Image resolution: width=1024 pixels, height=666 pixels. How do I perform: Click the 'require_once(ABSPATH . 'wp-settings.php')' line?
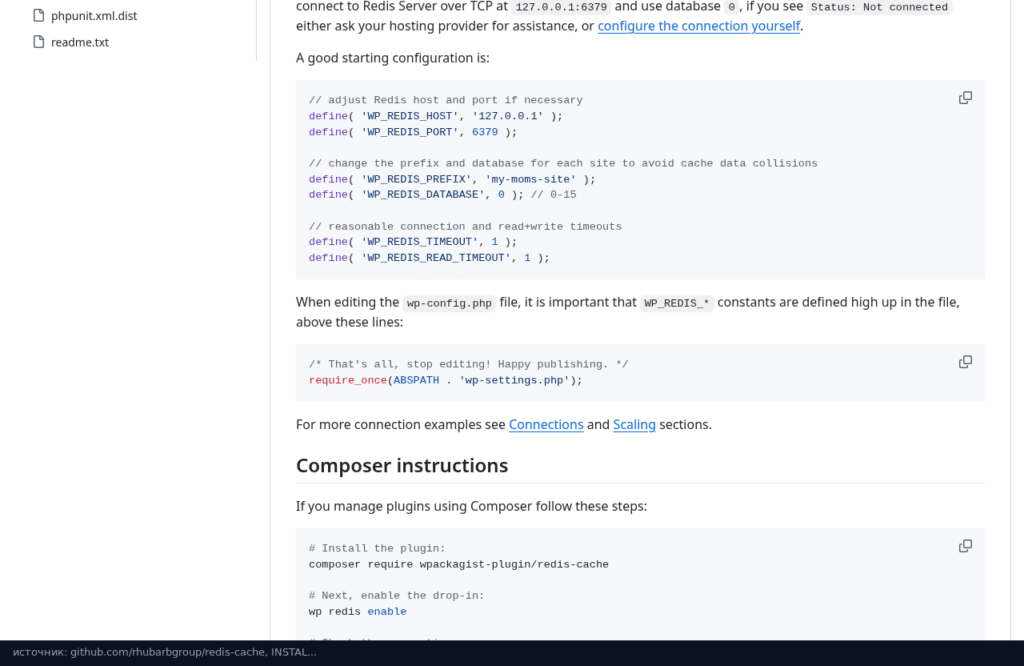click(445, 380)
